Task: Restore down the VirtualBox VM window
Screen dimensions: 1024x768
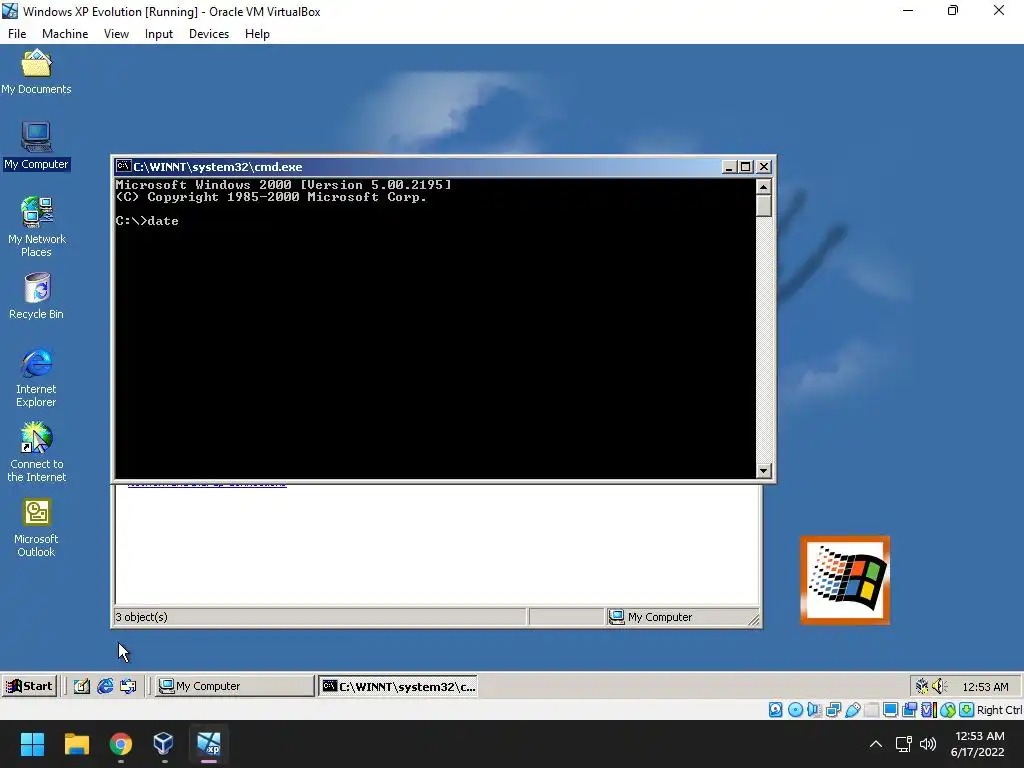Action: [953, 10]
